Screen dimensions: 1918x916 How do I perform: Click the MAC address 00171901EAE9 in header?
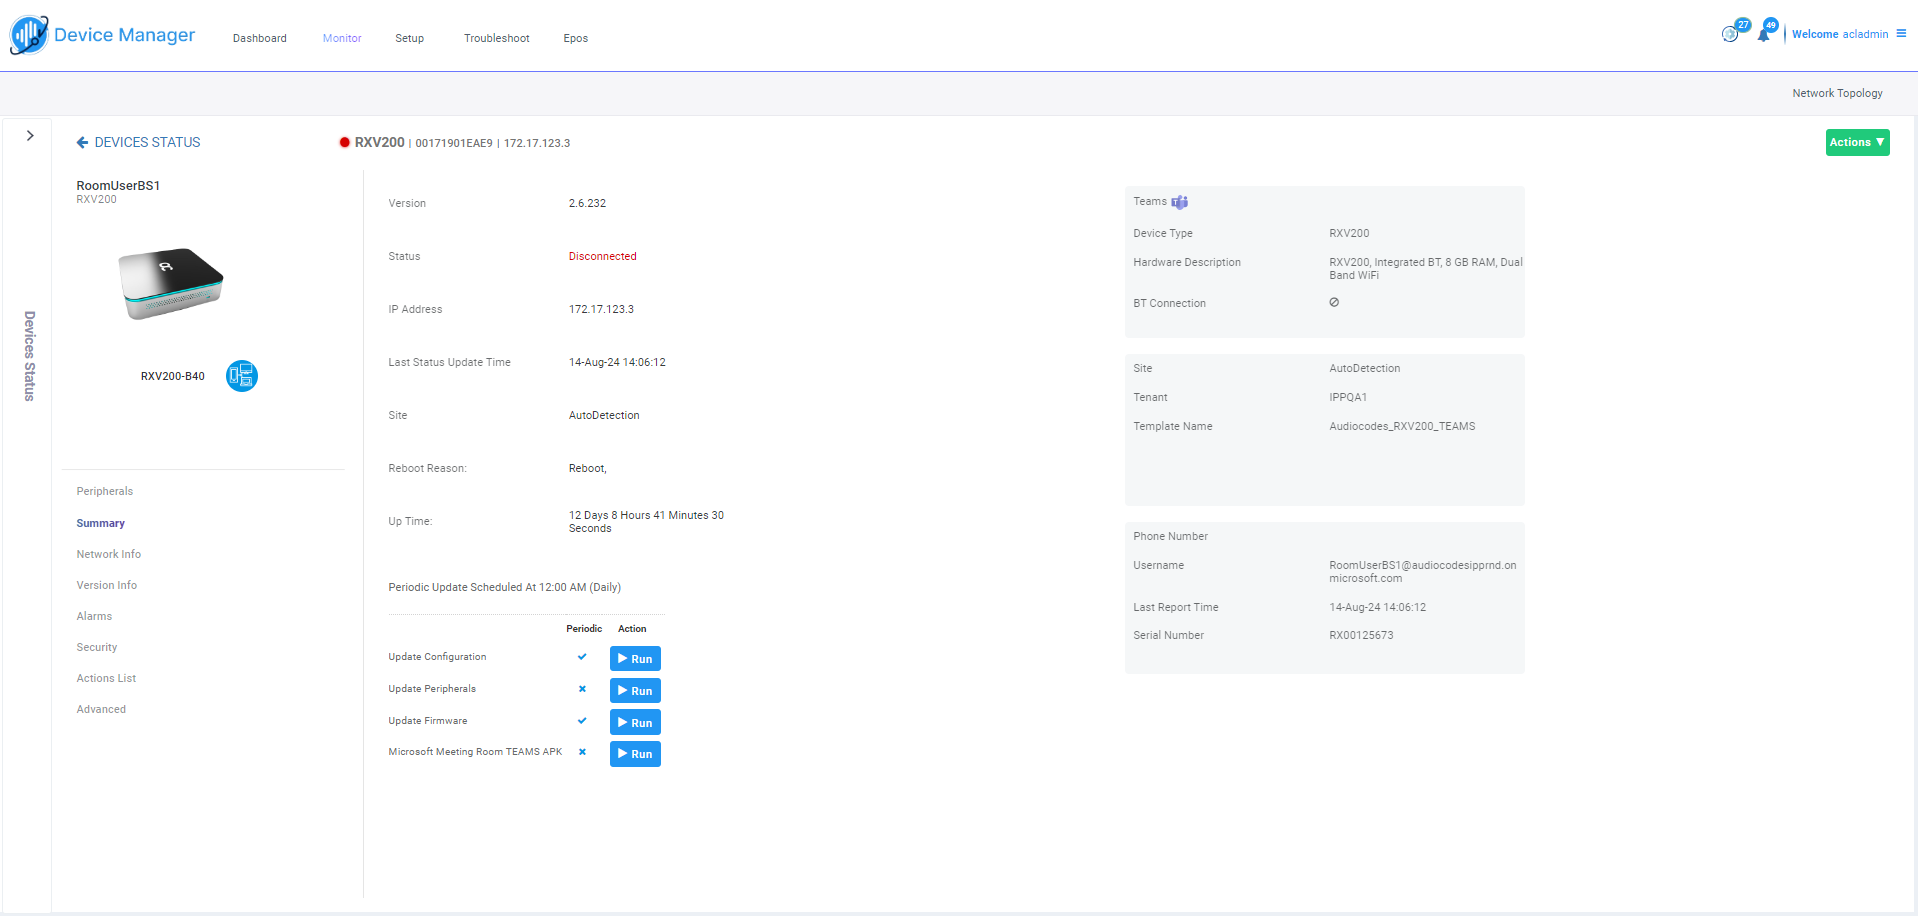(x=454, y=143)
